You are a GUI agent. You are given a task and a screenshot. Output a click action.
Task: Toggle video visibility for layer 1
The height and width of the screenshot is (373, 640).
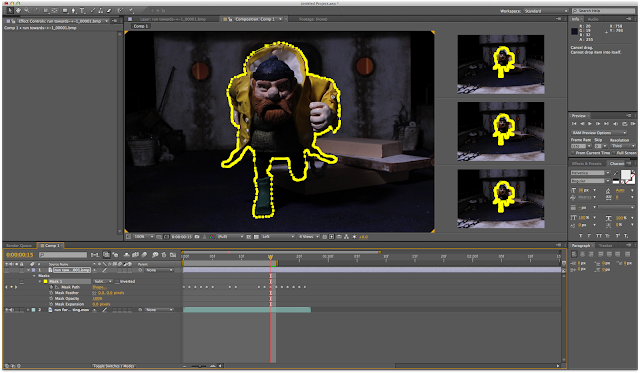tap(7, 270)
